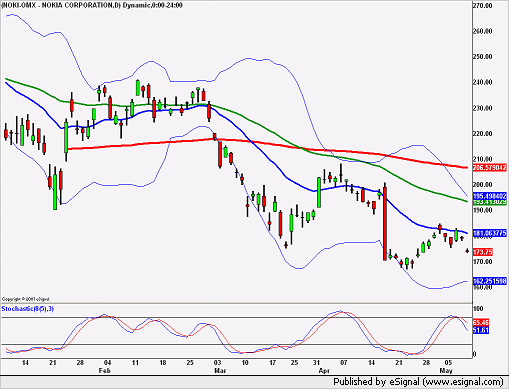
Task: Click the Feb month label
Action: tap(105, 371)
